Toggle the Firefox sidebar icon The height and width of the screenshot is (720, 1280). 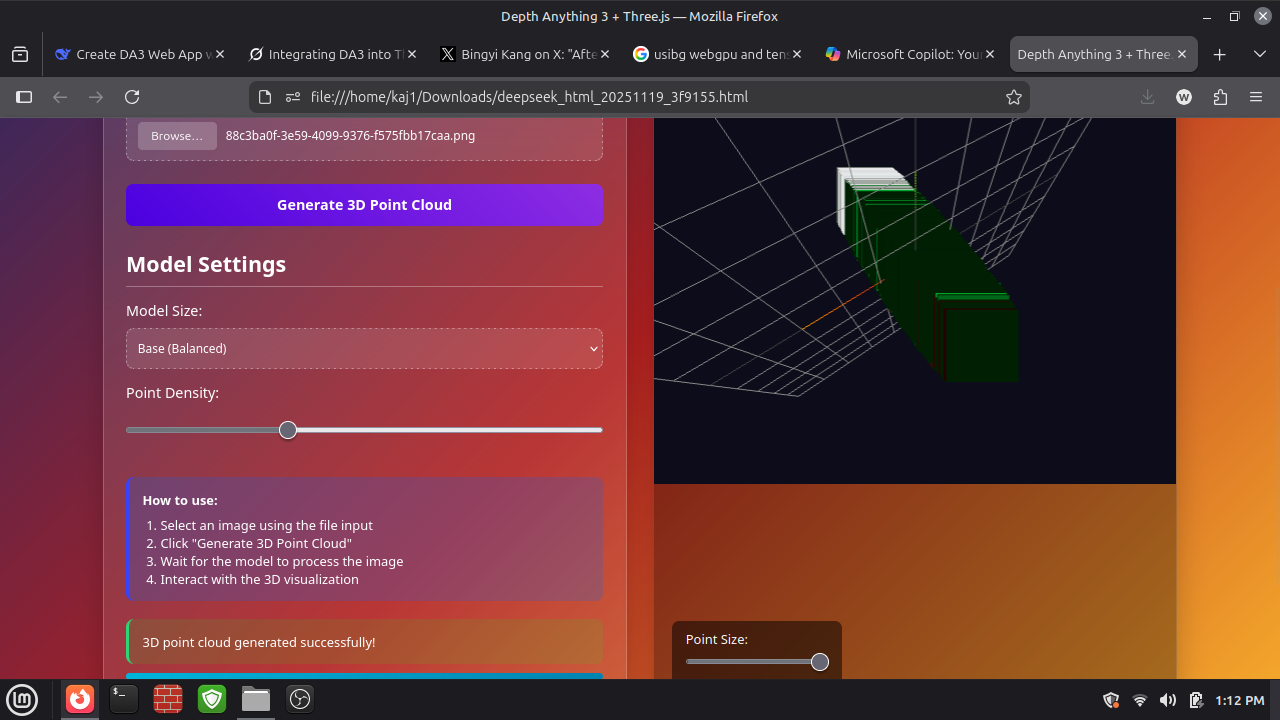coord(24,97)
